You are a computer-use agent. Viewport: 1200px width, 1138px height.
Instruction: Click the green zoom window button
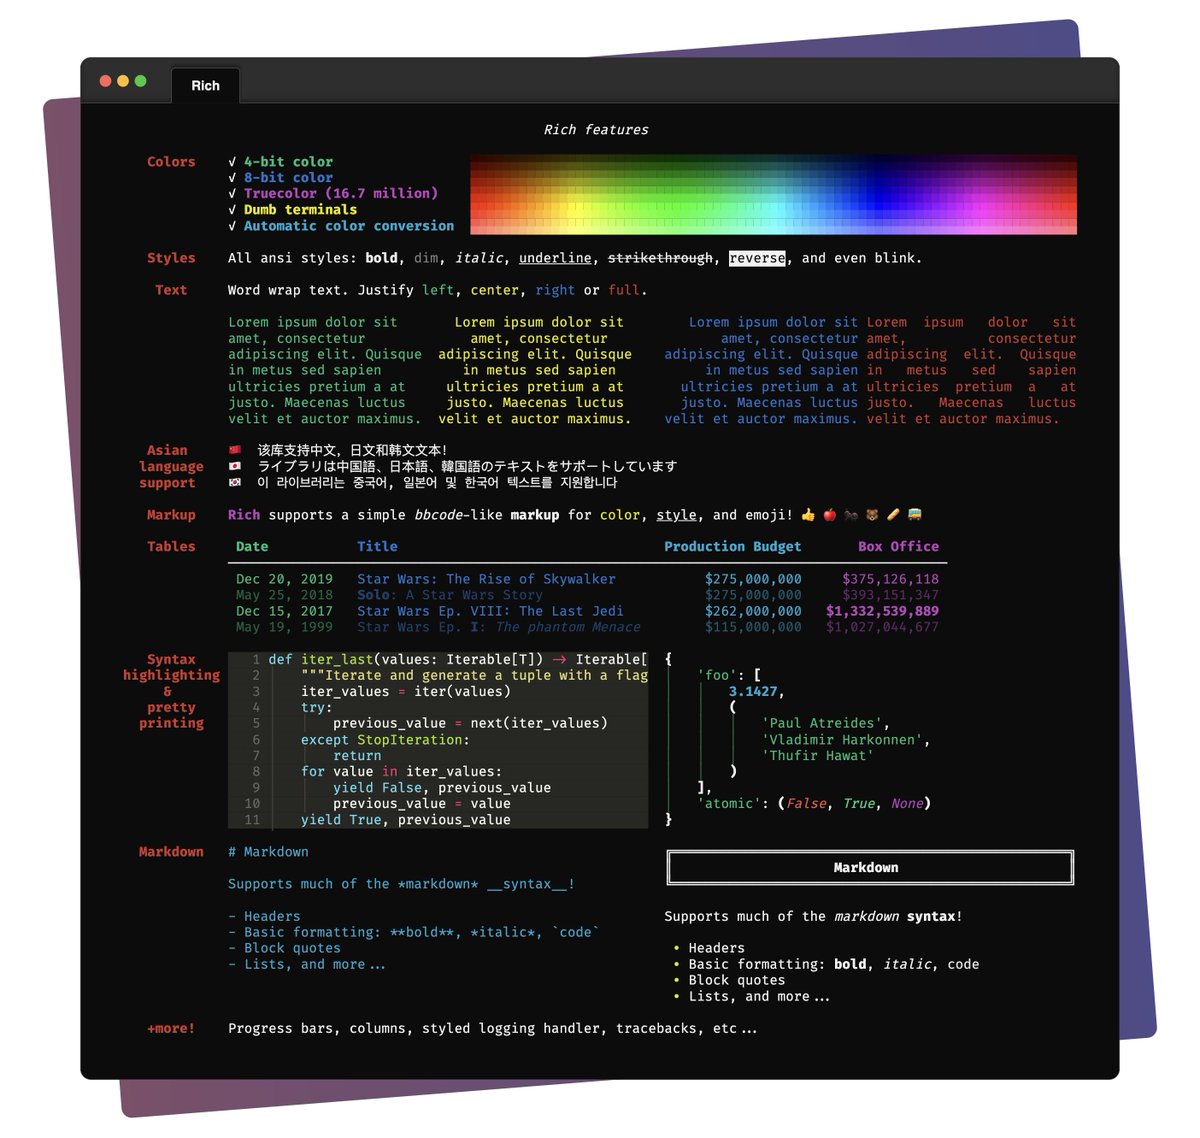[141, 81]
